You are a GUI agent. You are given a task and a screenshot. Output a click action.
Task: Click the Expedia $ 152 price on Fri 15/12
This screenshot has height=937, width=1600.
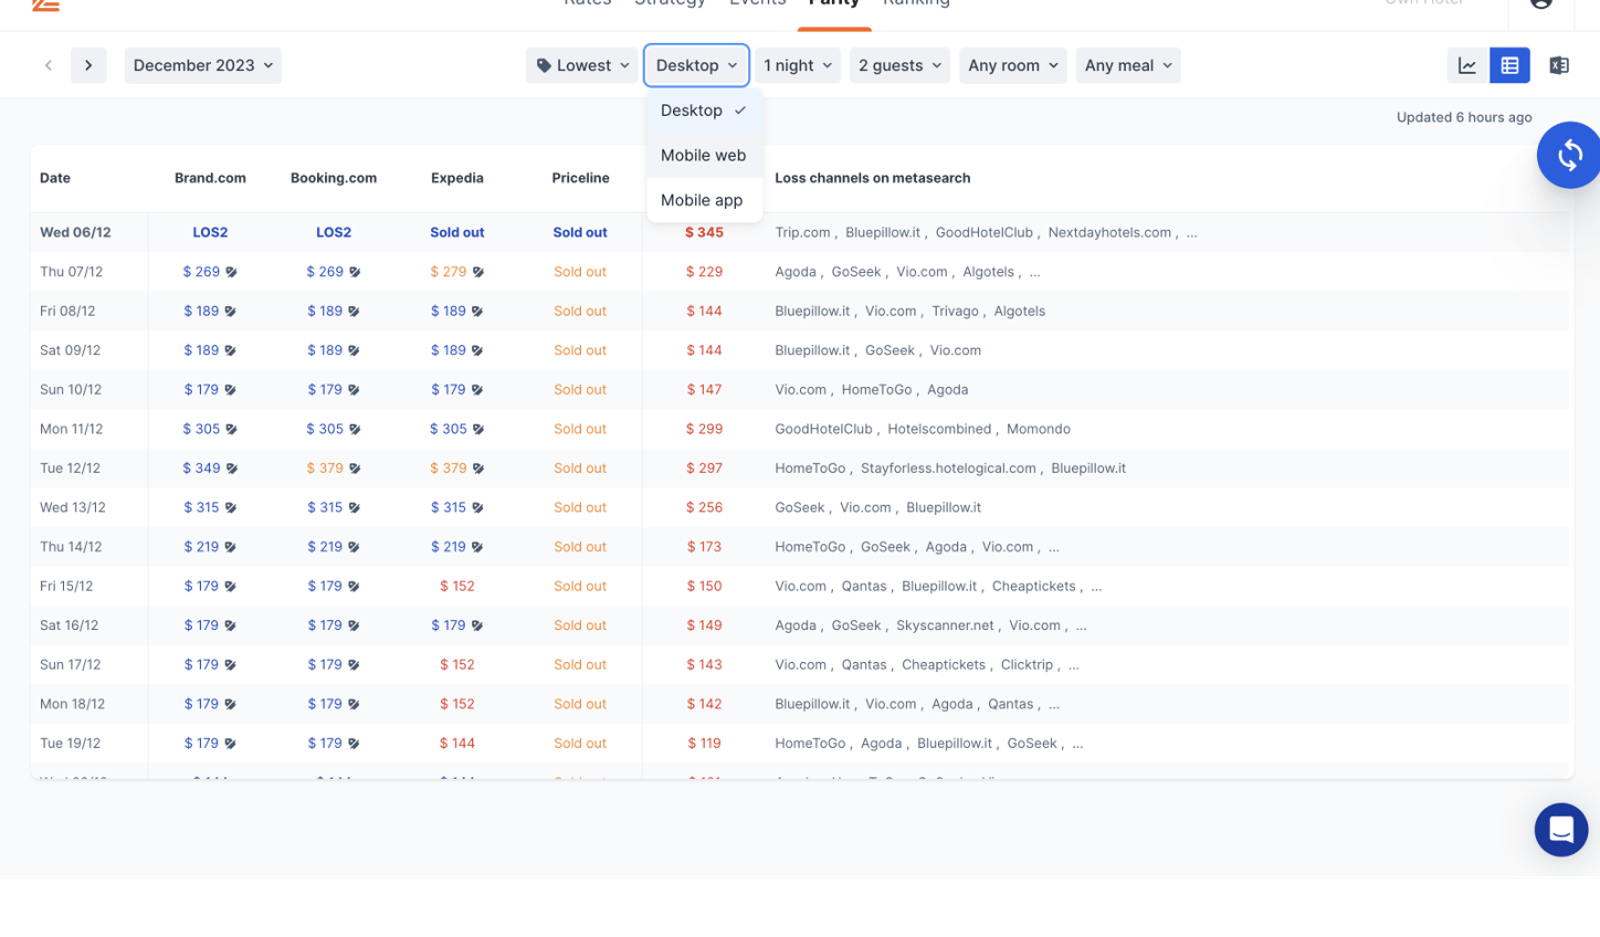point(457,586)
